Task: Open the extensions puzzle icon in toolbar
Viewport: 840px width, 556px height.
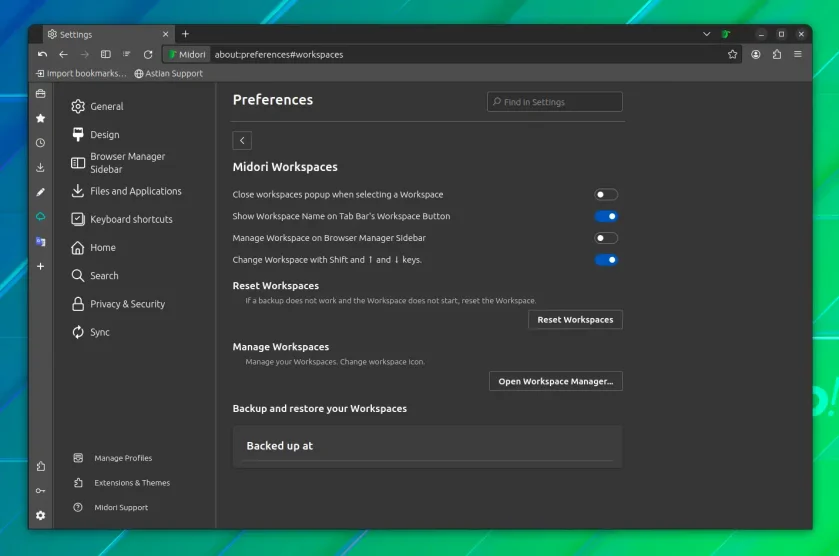Action: click(x=777, y=54)
